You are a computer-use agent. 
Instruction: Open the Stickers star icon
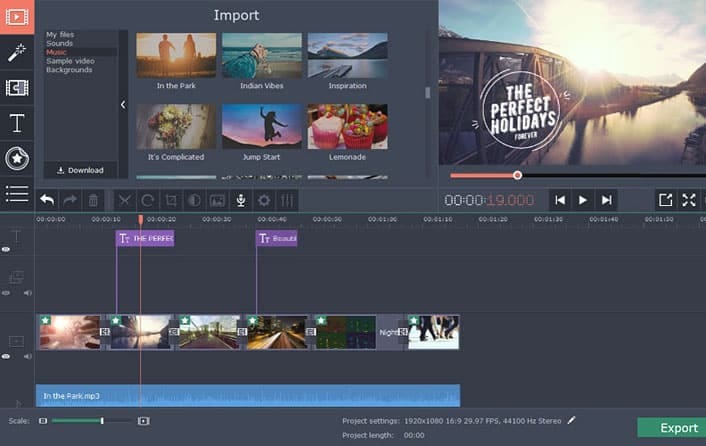click(17, 158)
